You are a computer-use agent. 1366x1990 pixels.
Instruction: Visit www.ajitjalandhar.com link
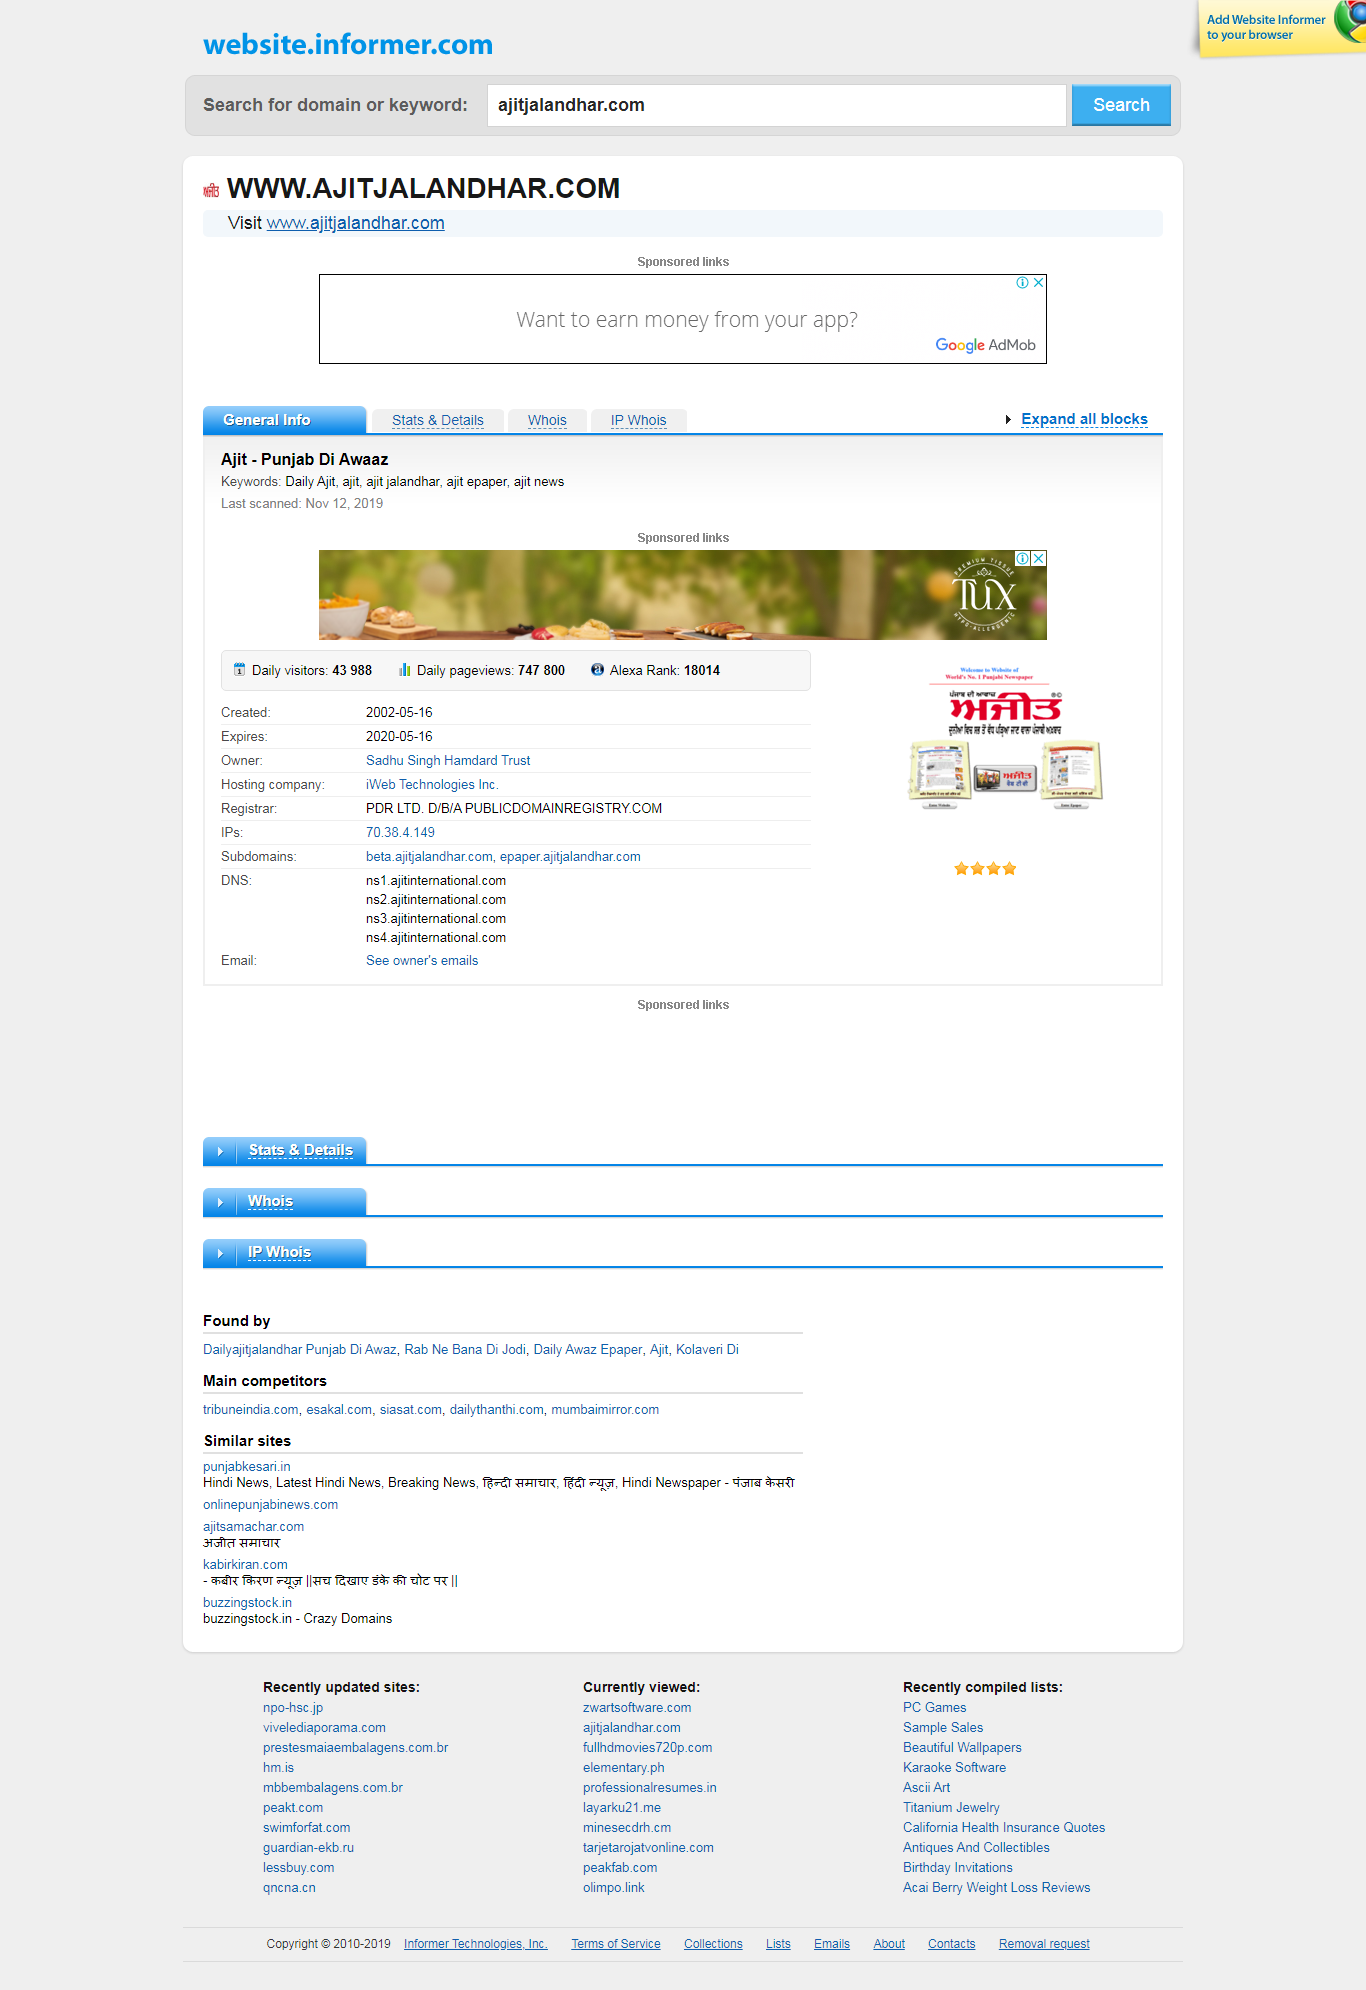[355, 223]
